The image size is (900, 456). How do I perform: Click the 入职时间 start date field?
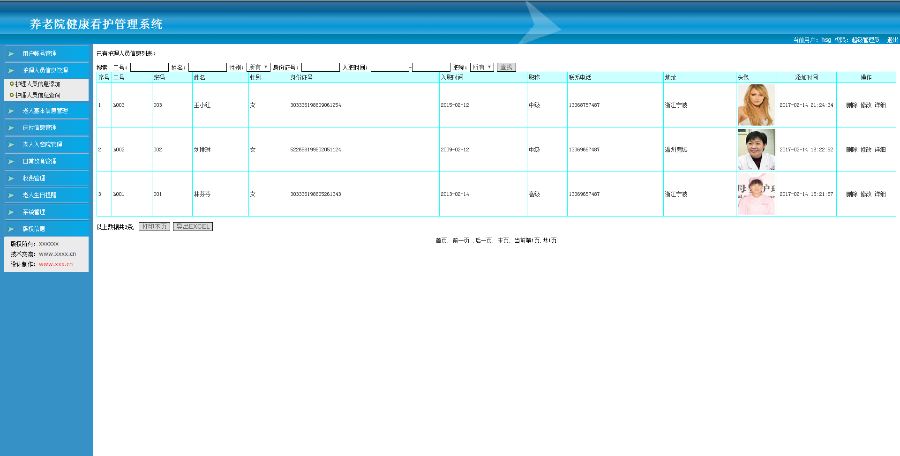[x=390, y=67]
